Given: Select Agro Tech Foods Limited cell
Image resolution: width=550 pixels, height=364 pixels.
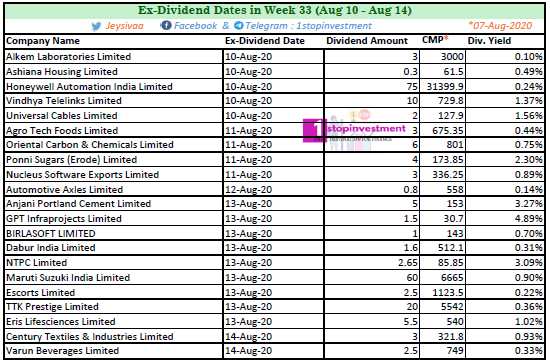Looking at the screenshot, I should (x=114, y=130).
